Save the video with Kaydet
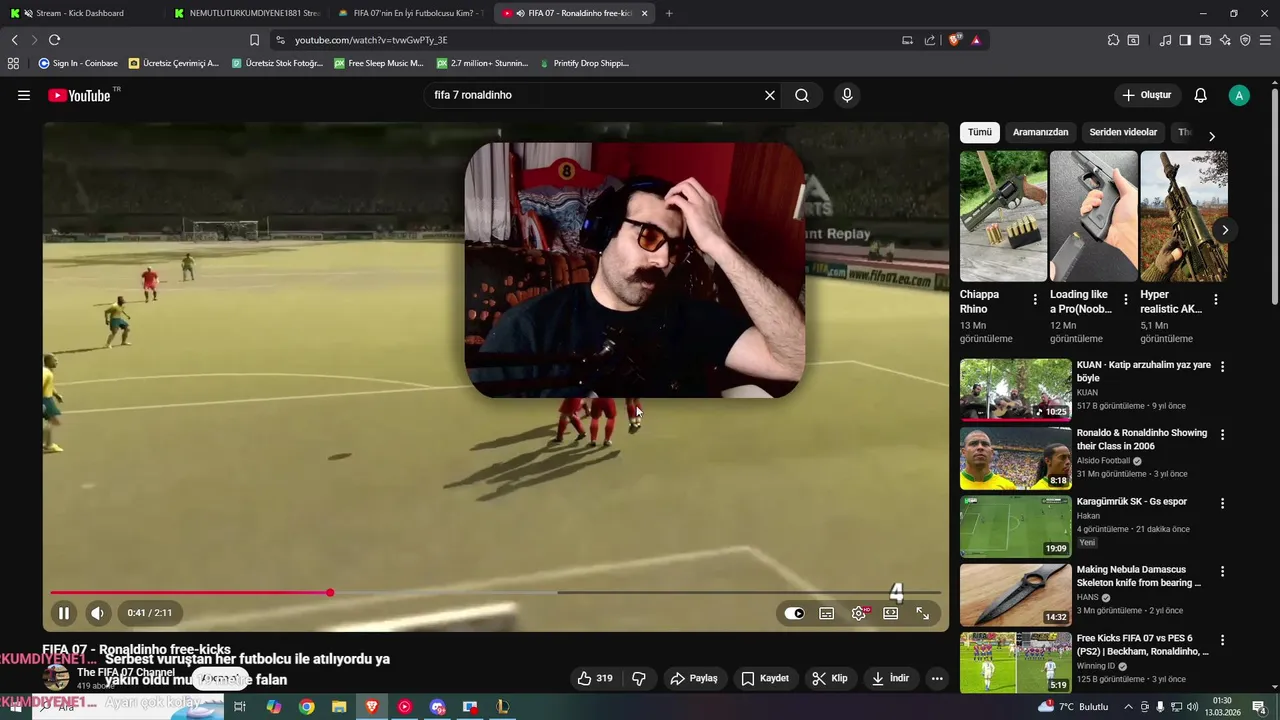Screen dimensions: 1280x720 pos(765,678)
